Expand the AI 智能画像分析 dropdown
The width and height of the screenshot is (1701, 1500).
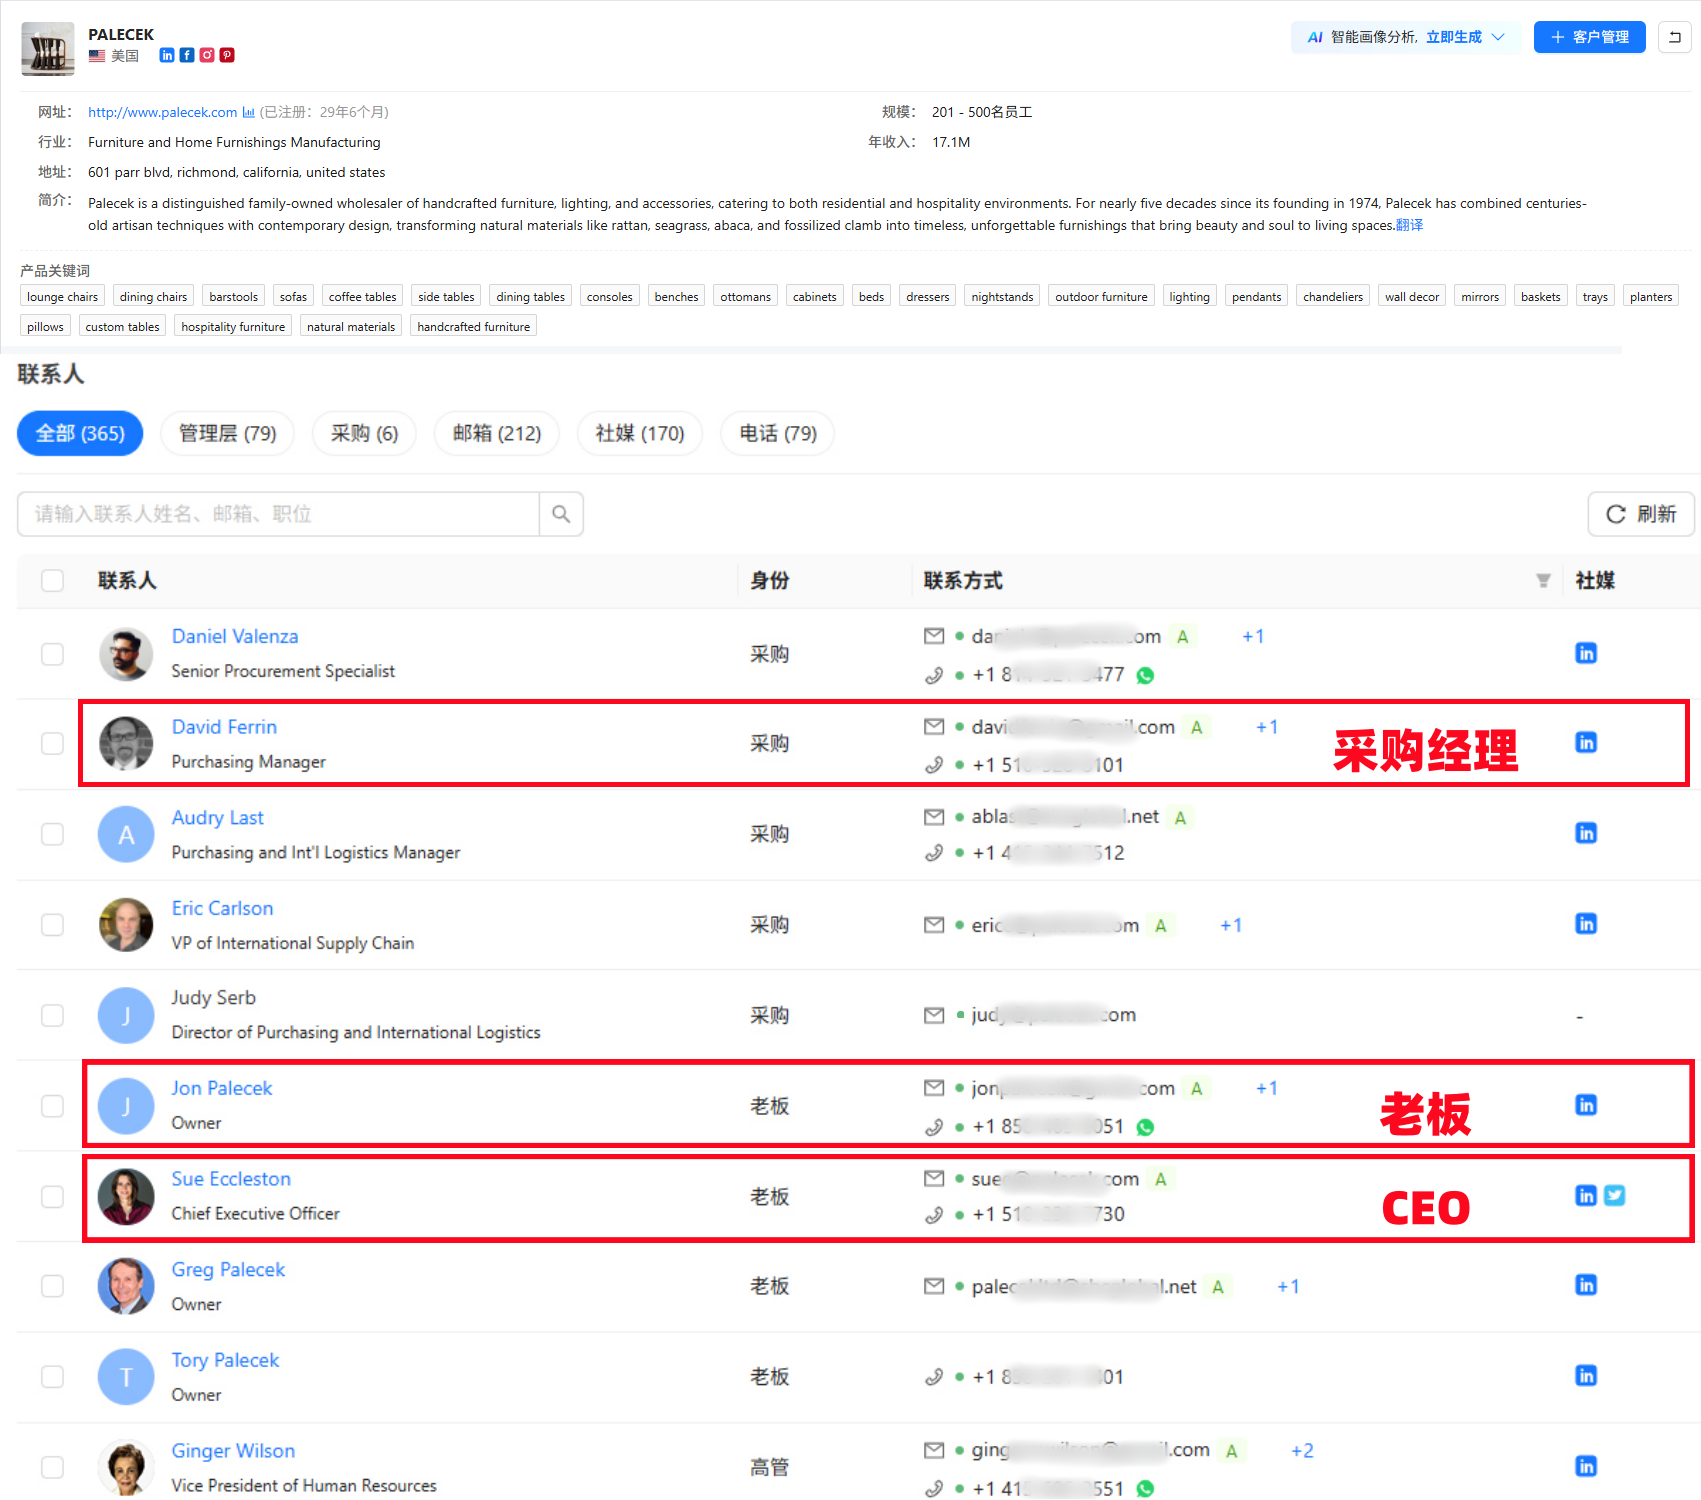tap(1406, 37)
